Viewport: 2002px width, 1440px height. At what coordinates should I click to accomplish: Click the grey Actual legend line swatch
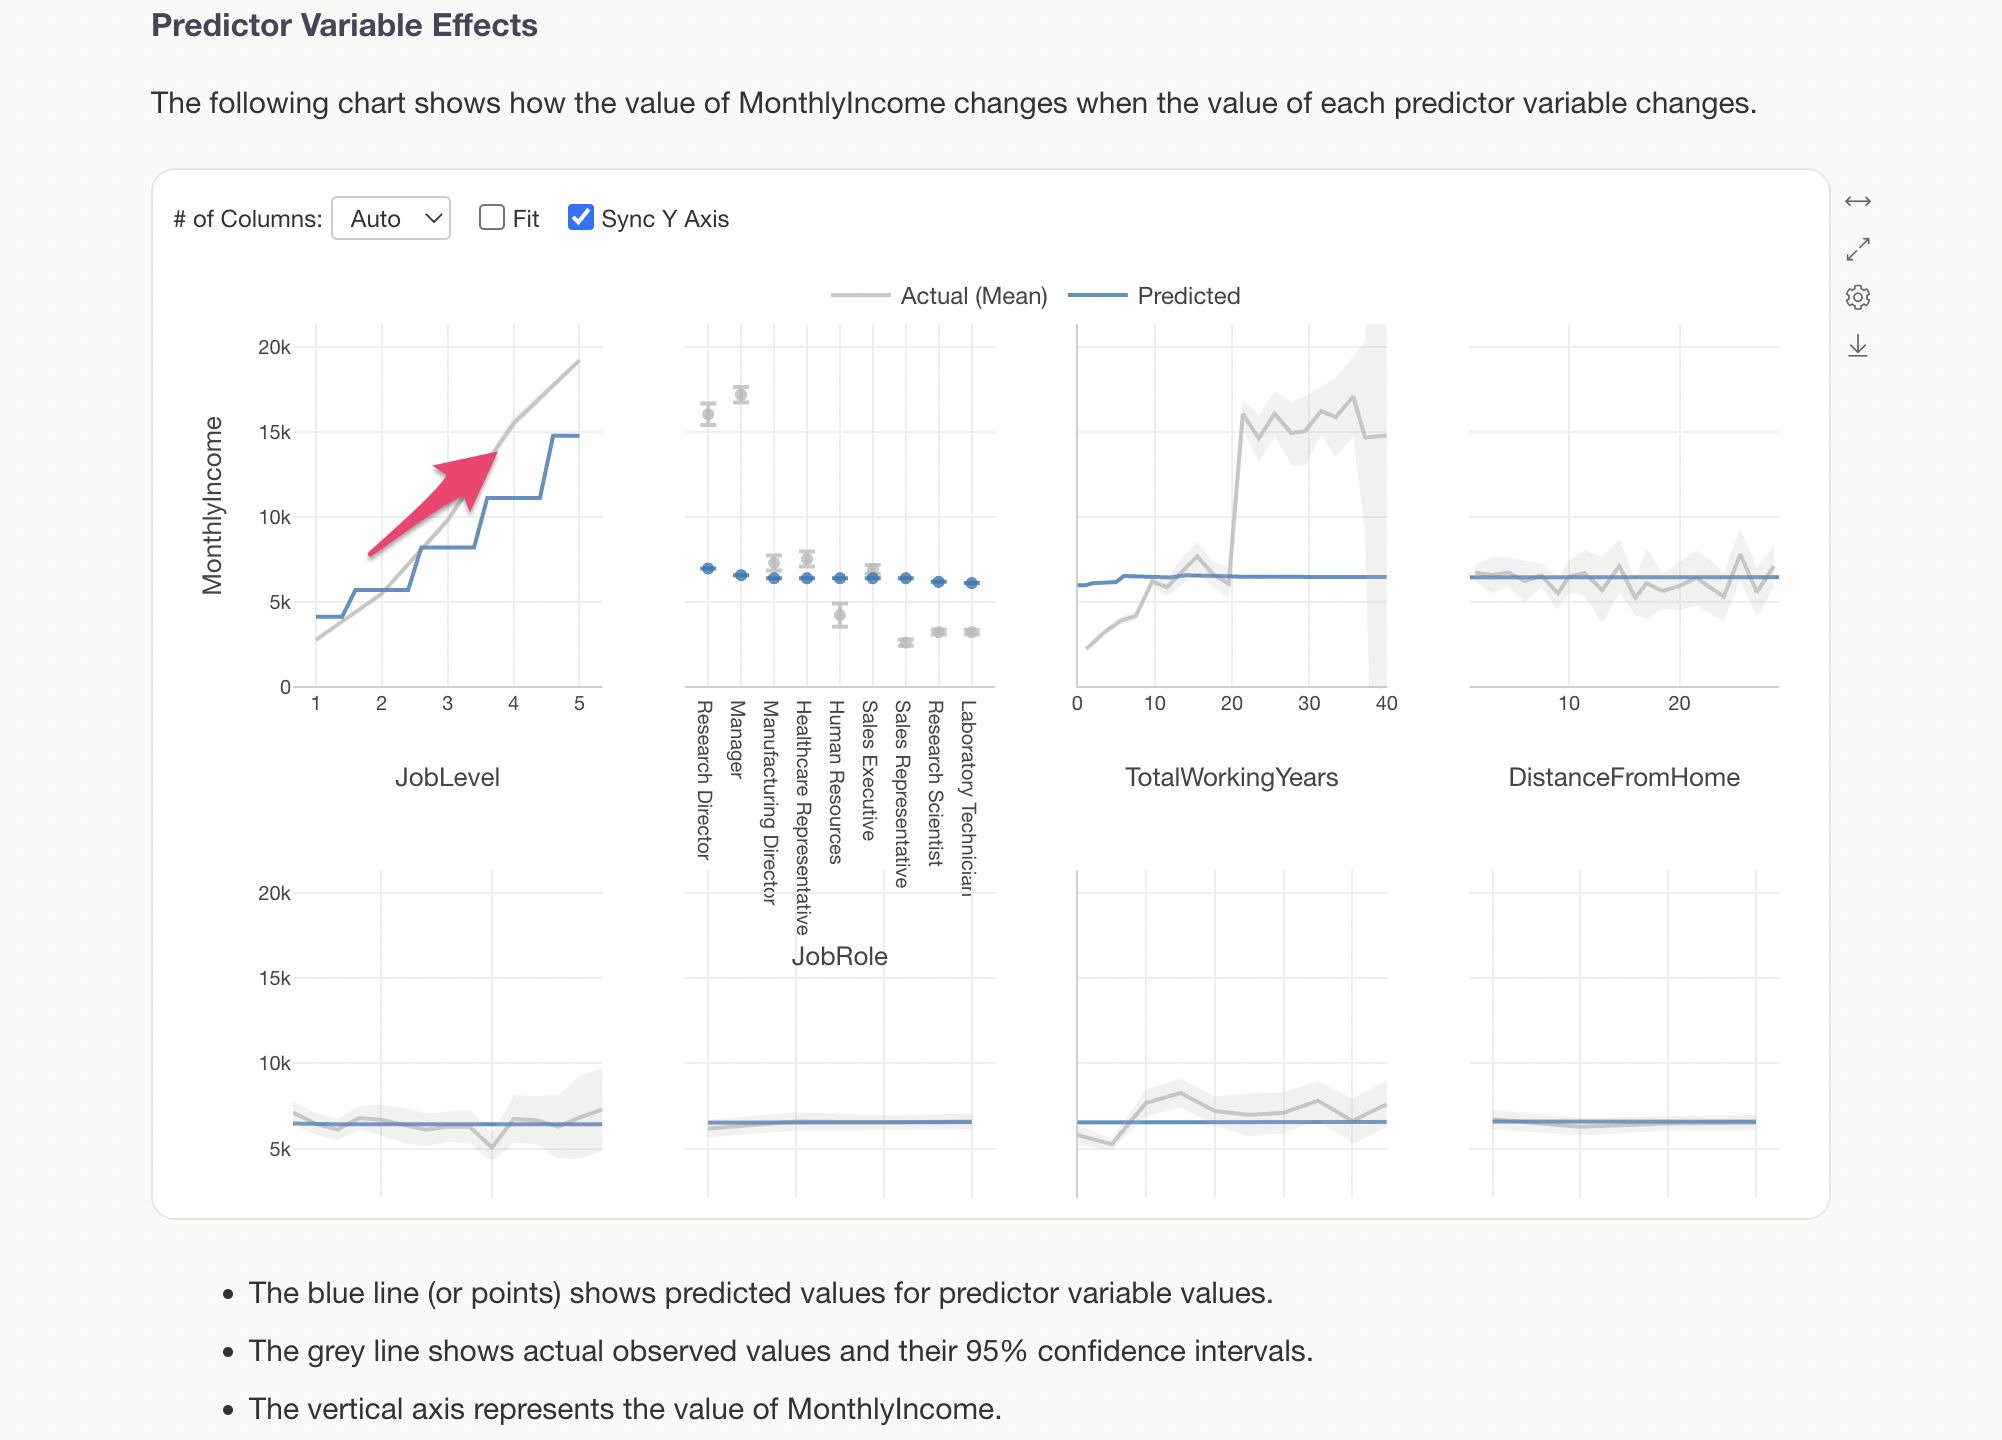[860, 296]
